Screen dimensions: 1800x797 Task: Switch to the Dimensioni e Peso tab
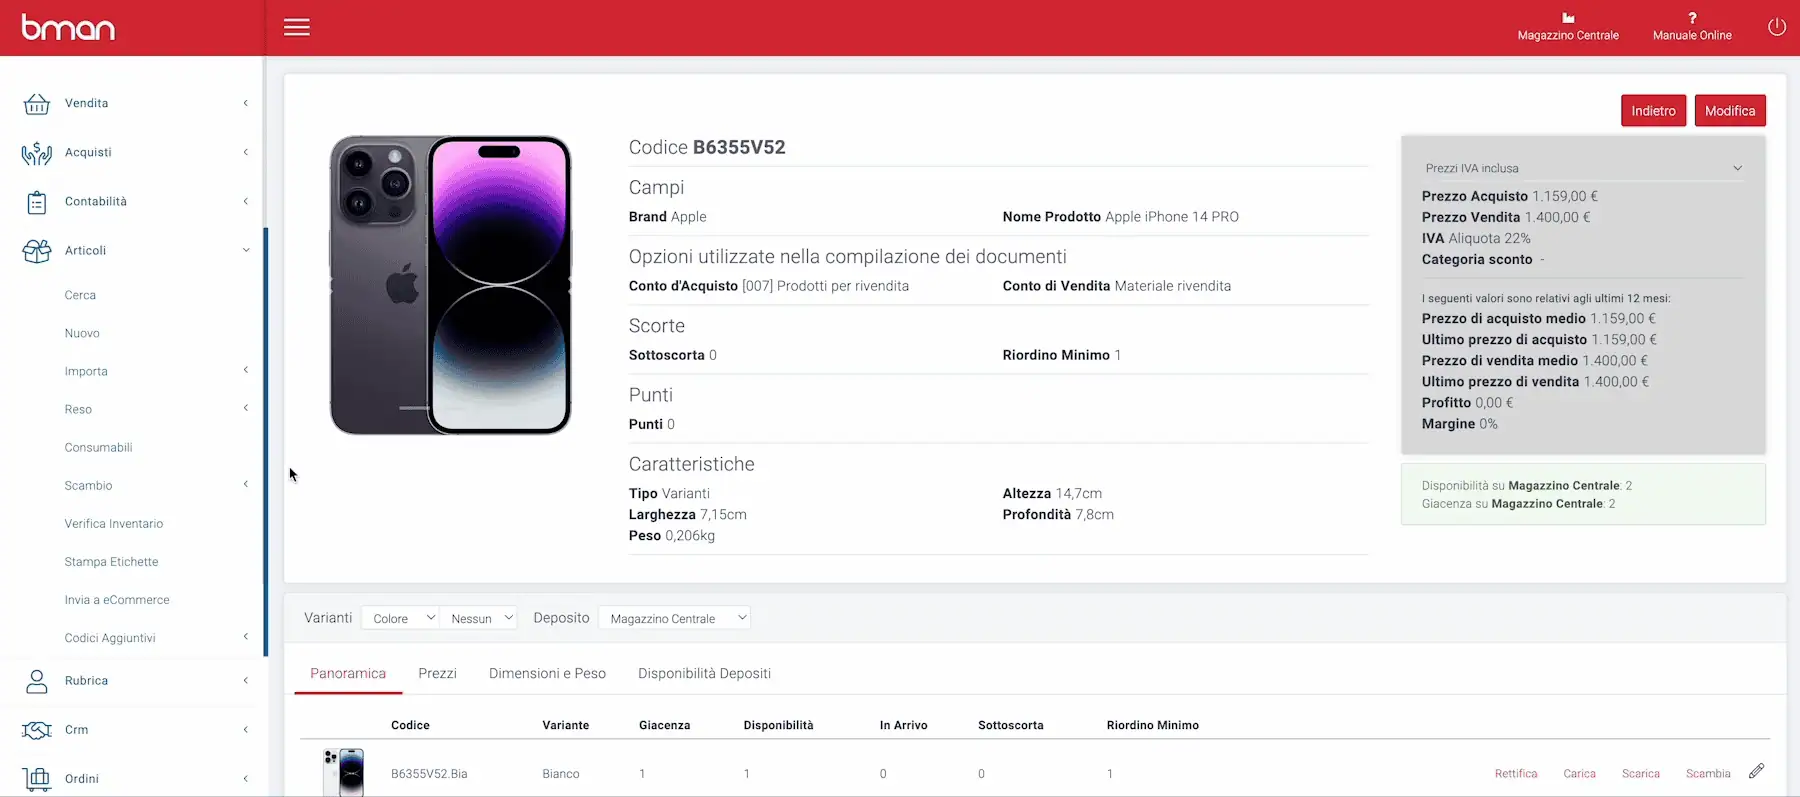pos(547,673)
